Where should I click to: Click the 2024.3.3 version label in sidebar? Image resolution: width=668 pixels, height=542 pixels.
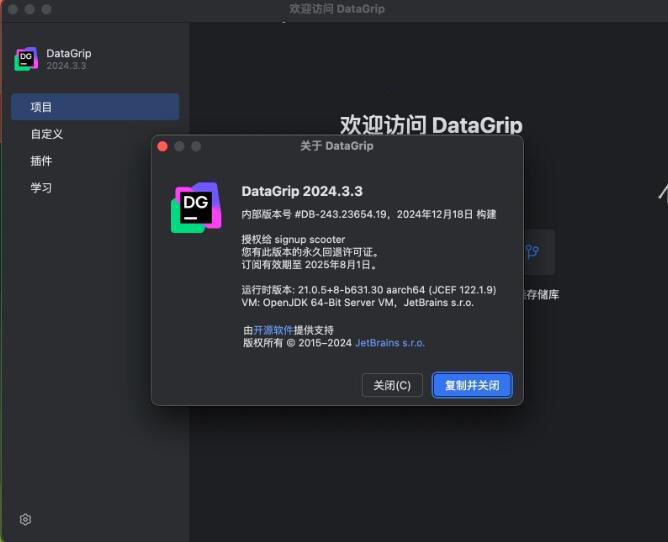pos(66,66)
